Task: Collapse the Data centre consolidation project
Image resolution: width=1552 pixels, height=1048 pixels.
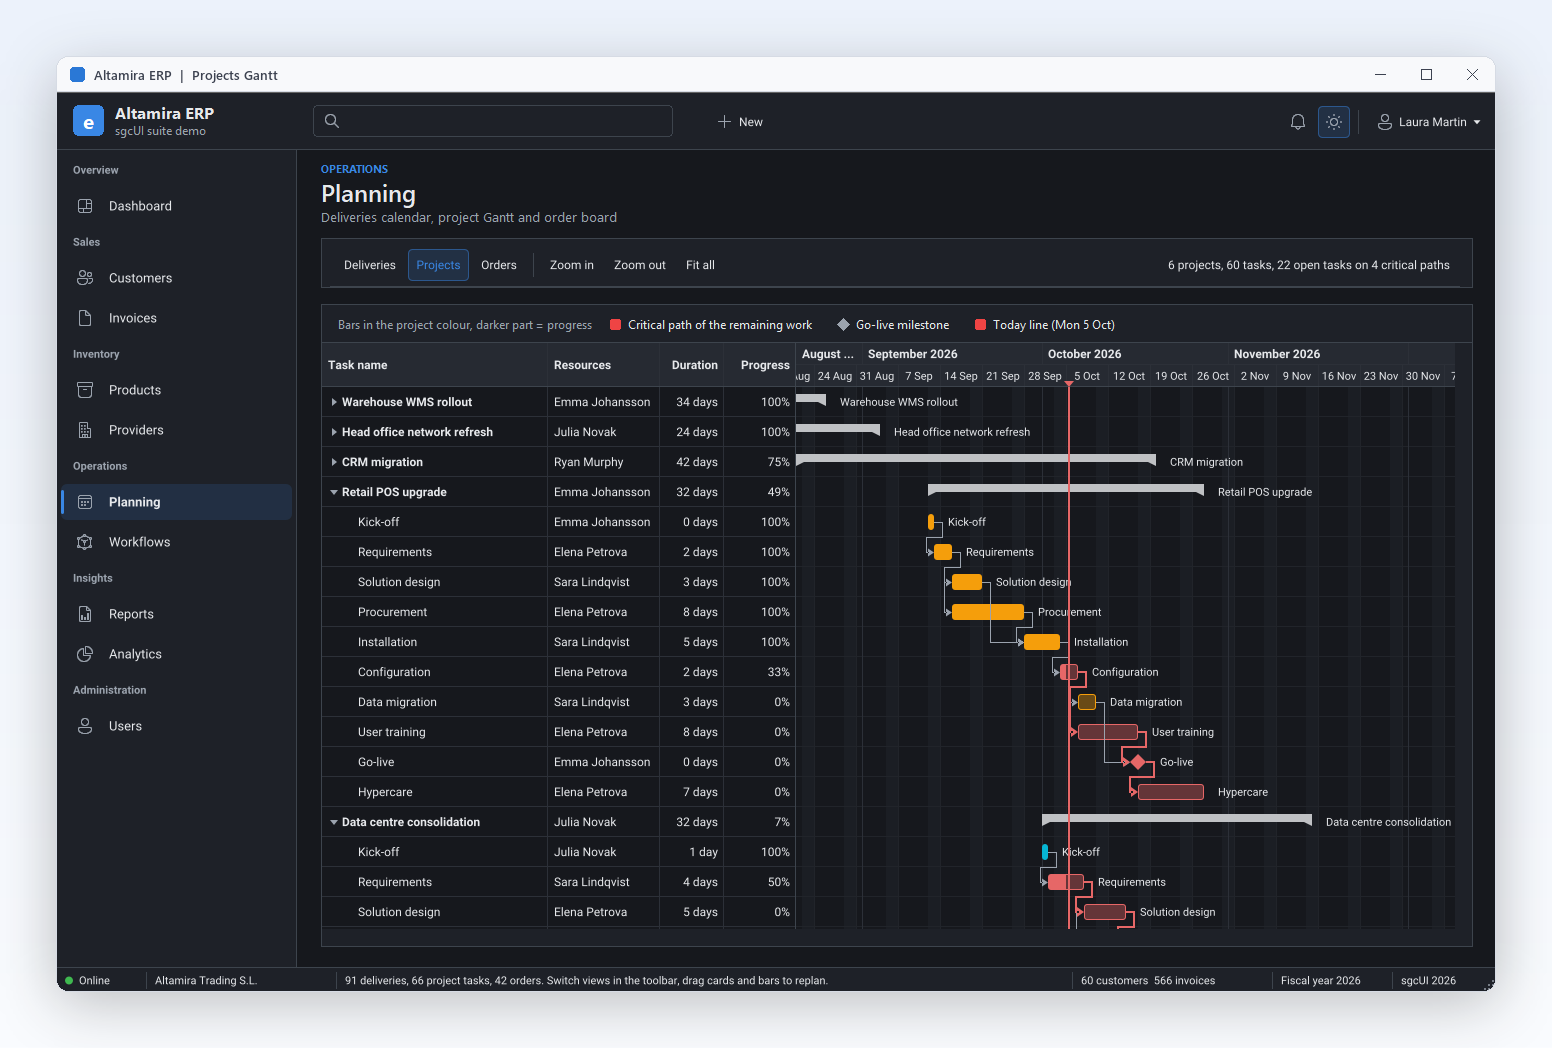Action: point(334,822)
